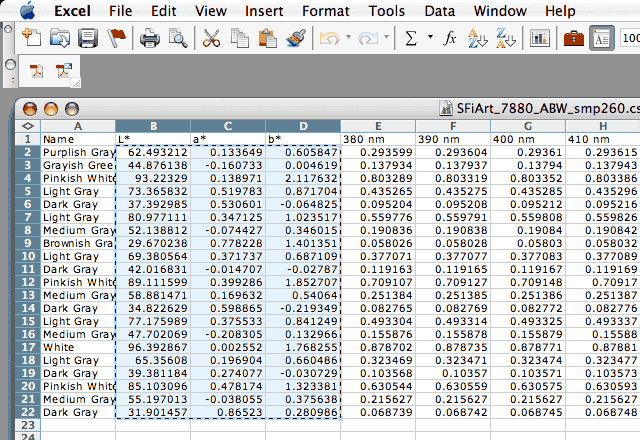Expand the Redo history dropdown arrow

pos(386,37)
